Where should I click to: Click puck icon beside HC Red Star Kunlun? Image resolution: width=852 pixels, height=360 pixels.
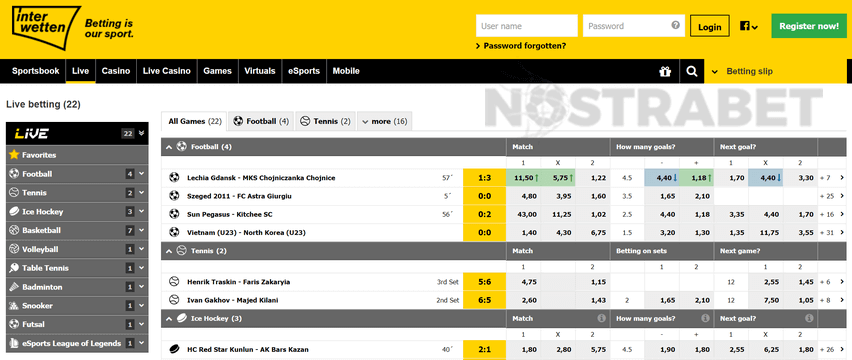click(174, 350)
